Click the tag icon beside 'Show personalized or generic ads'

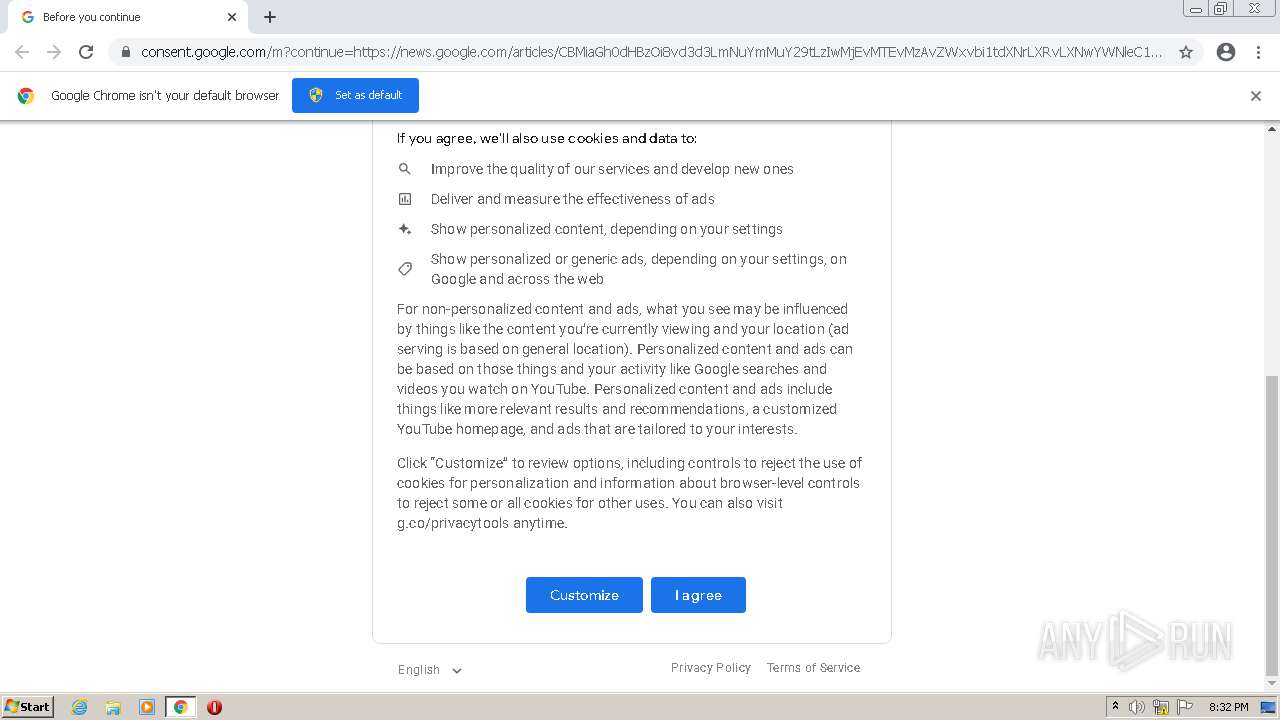[405, 269]
